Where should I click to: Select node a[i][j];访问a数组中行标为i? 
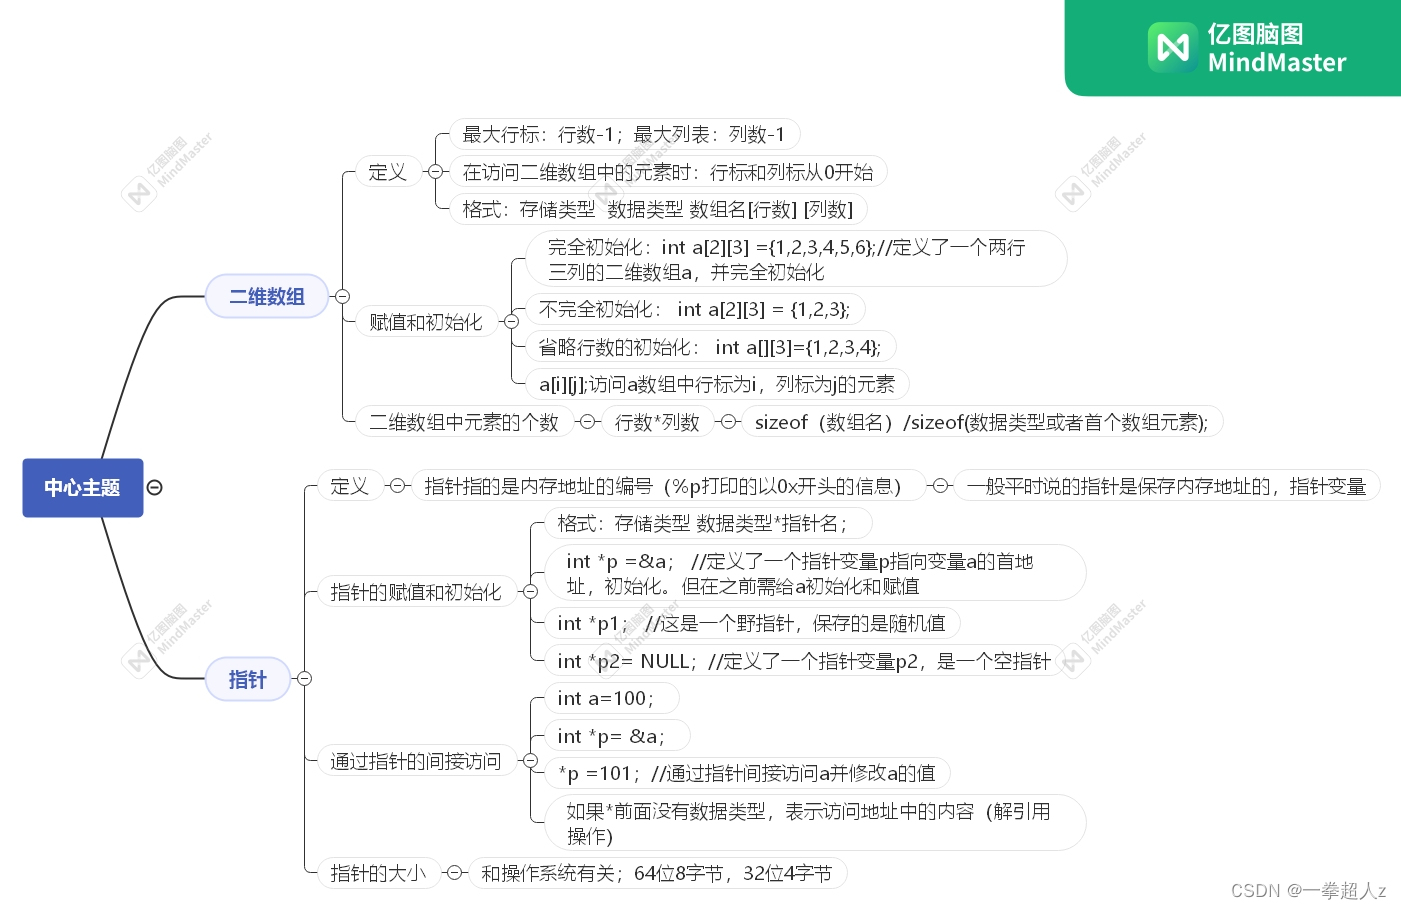(x=717, y=384)
